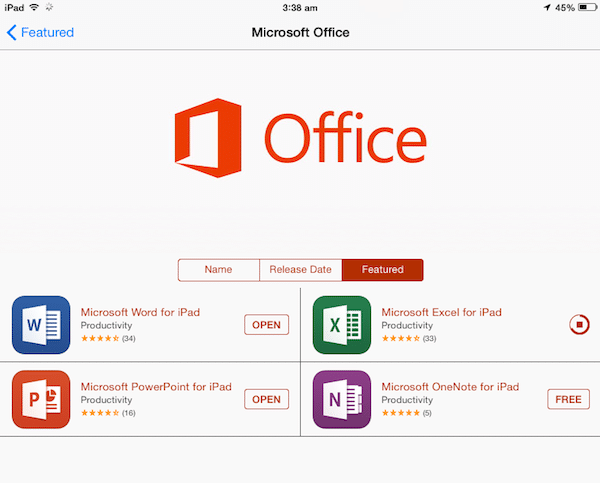Tap the Microsoft OneNote app icon
Screen dimensions: 600x483
pyautogui.click(x=342, y=399)
